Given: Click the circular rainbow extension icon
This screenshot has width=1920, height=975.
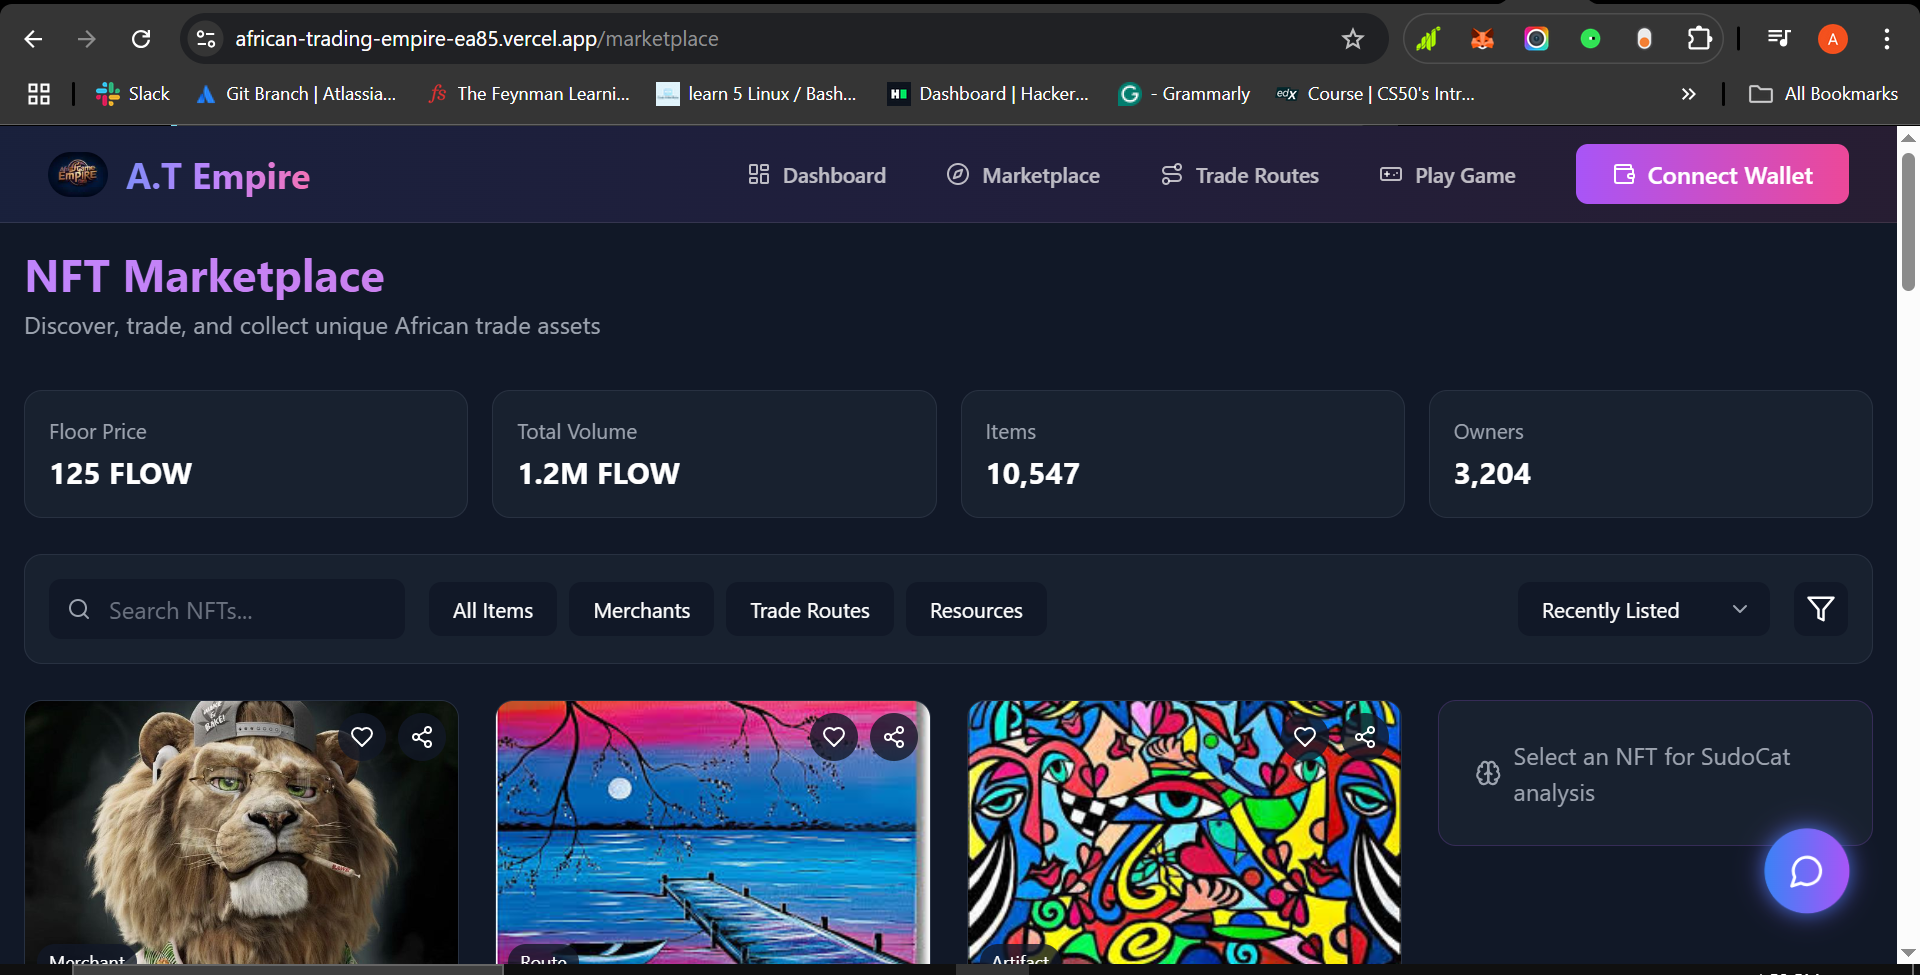Looking at the screenshot, I should 1536,39.
